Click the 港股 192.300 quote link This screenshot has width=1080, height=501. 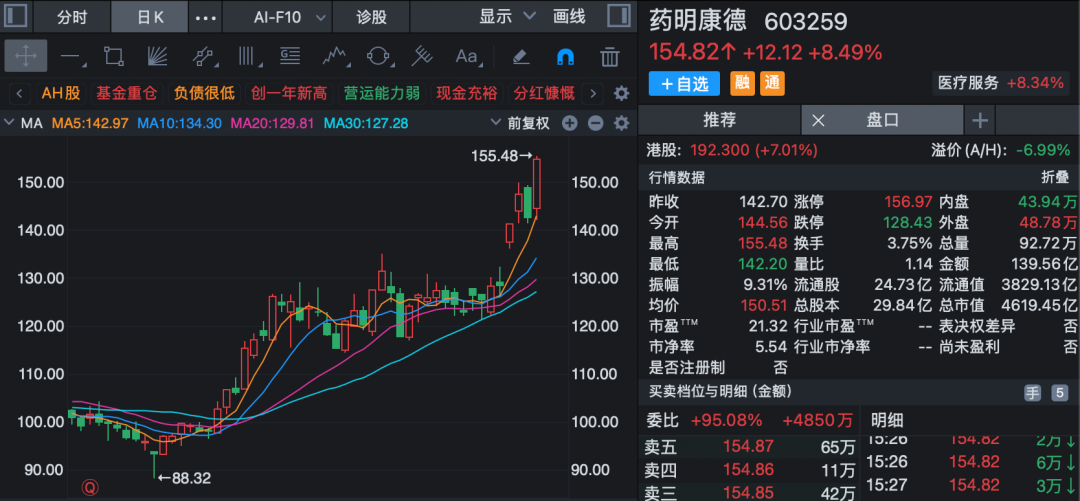point(732,150)
